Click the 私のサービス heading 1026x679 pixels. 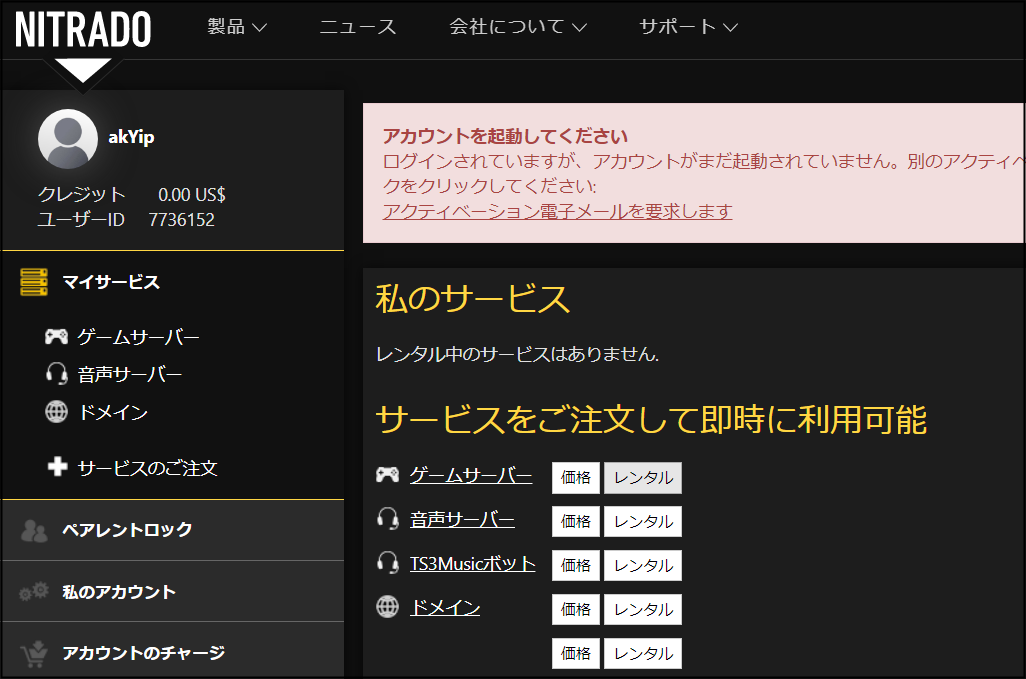coord(473,298)
